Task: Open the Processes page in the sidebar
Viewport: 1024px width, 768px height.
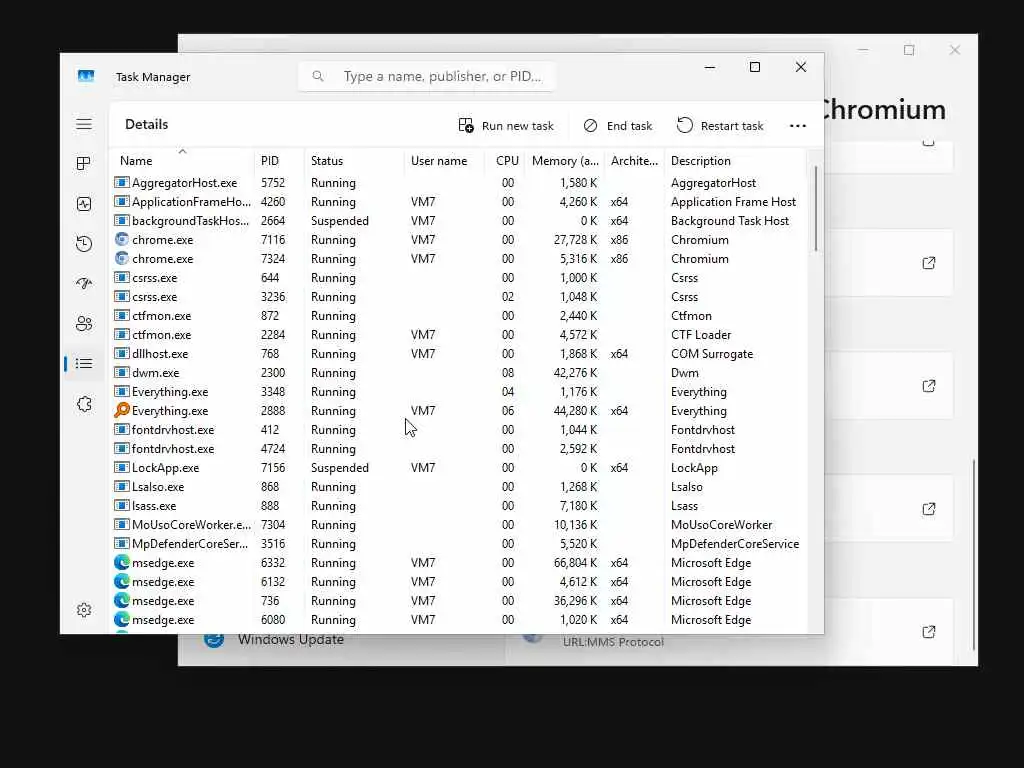Action: tap(84, 163)
